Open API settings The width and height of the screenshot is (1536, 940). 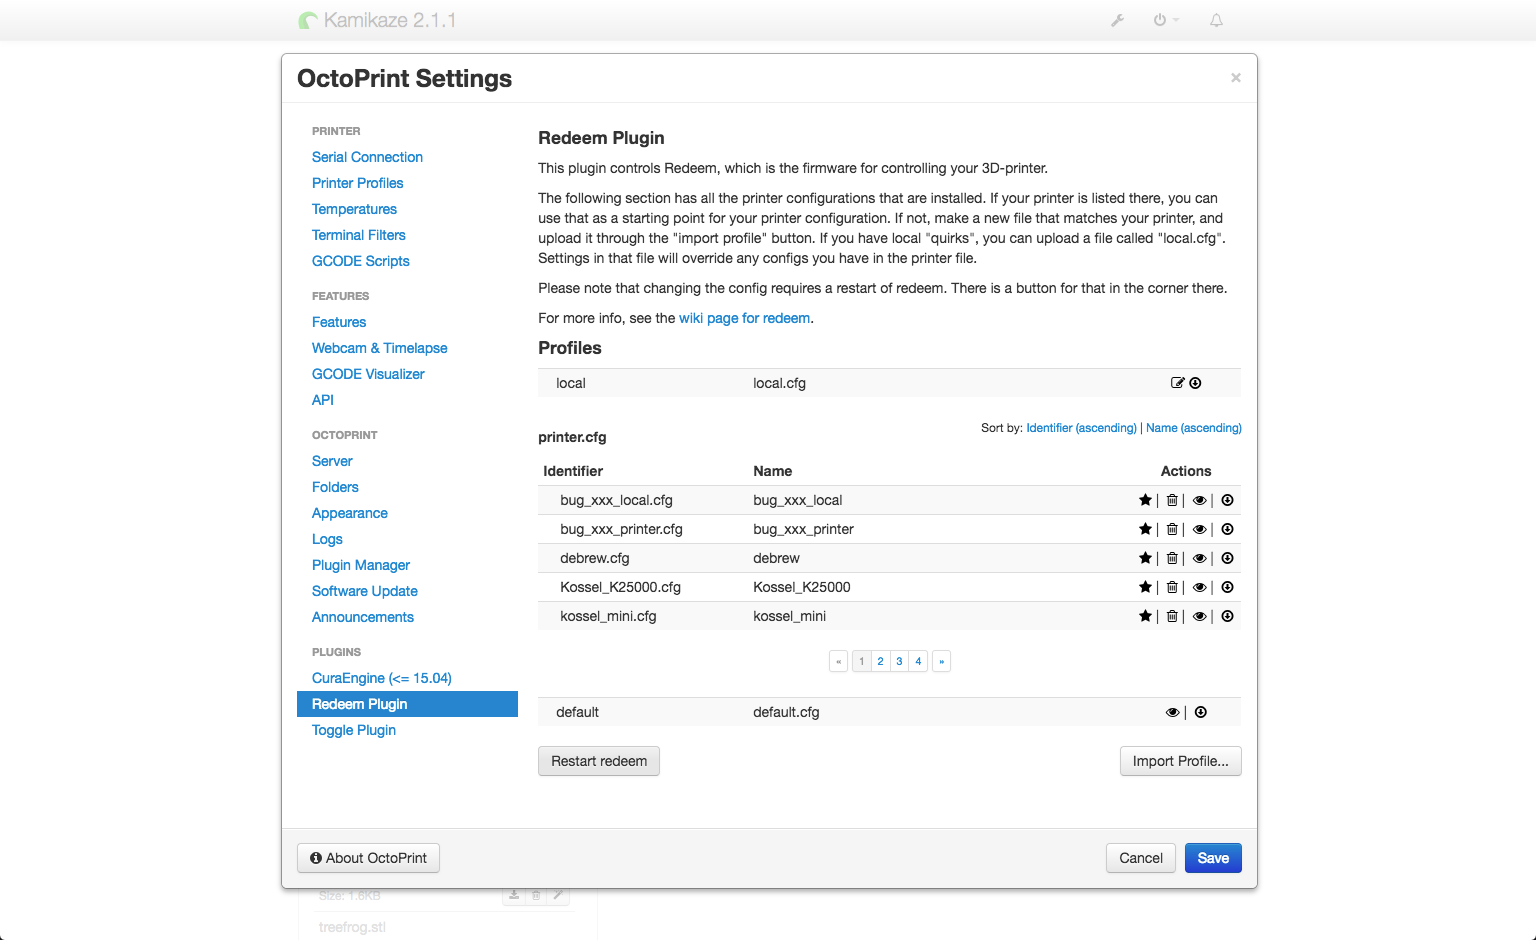323,400
